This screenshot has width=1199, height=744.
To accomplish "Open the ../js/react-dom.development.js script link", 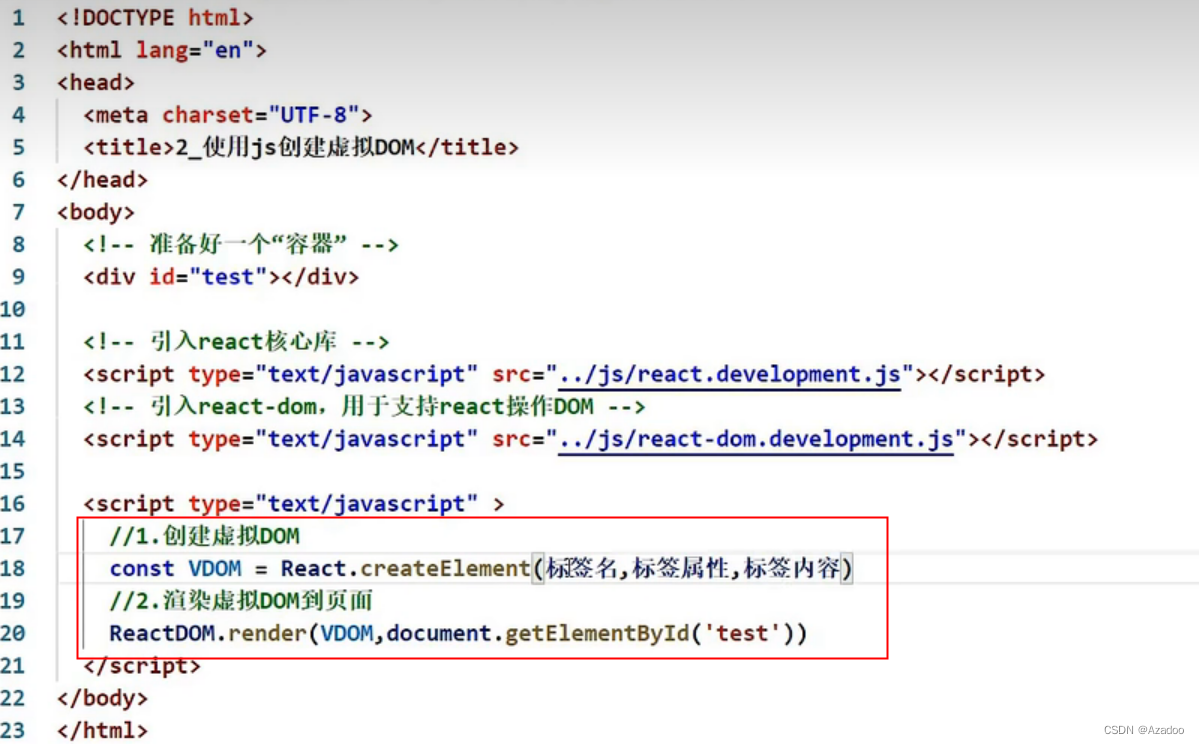I will coord(756,440).
